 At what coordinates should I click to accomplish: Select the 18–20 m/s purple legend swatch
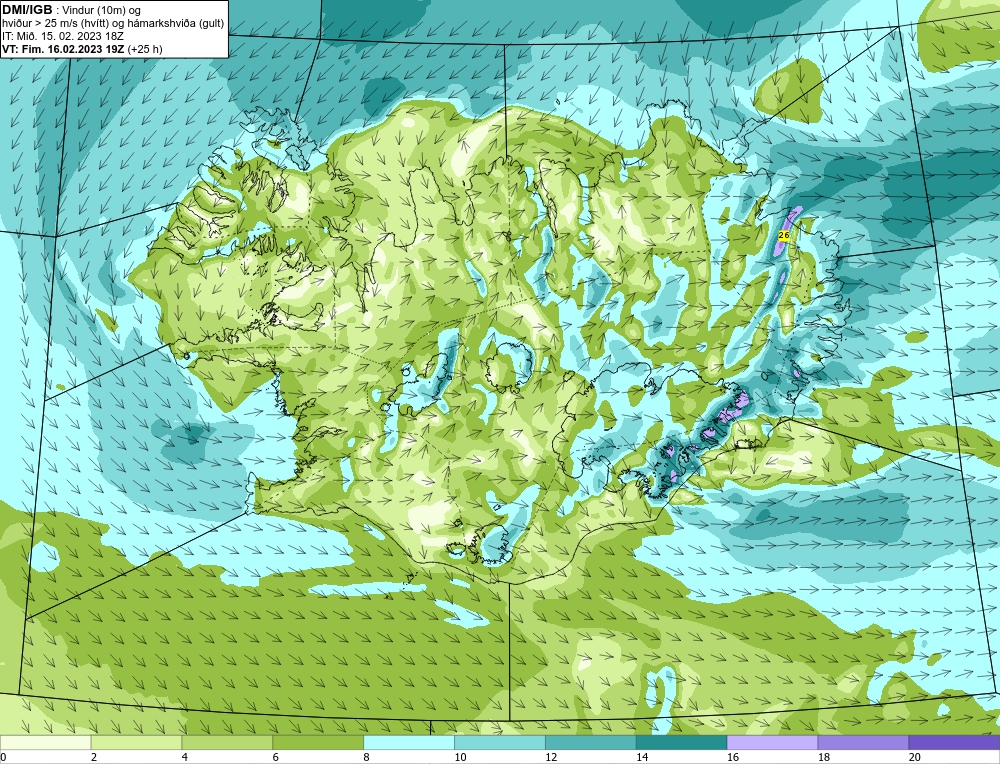tap(863, 743)
